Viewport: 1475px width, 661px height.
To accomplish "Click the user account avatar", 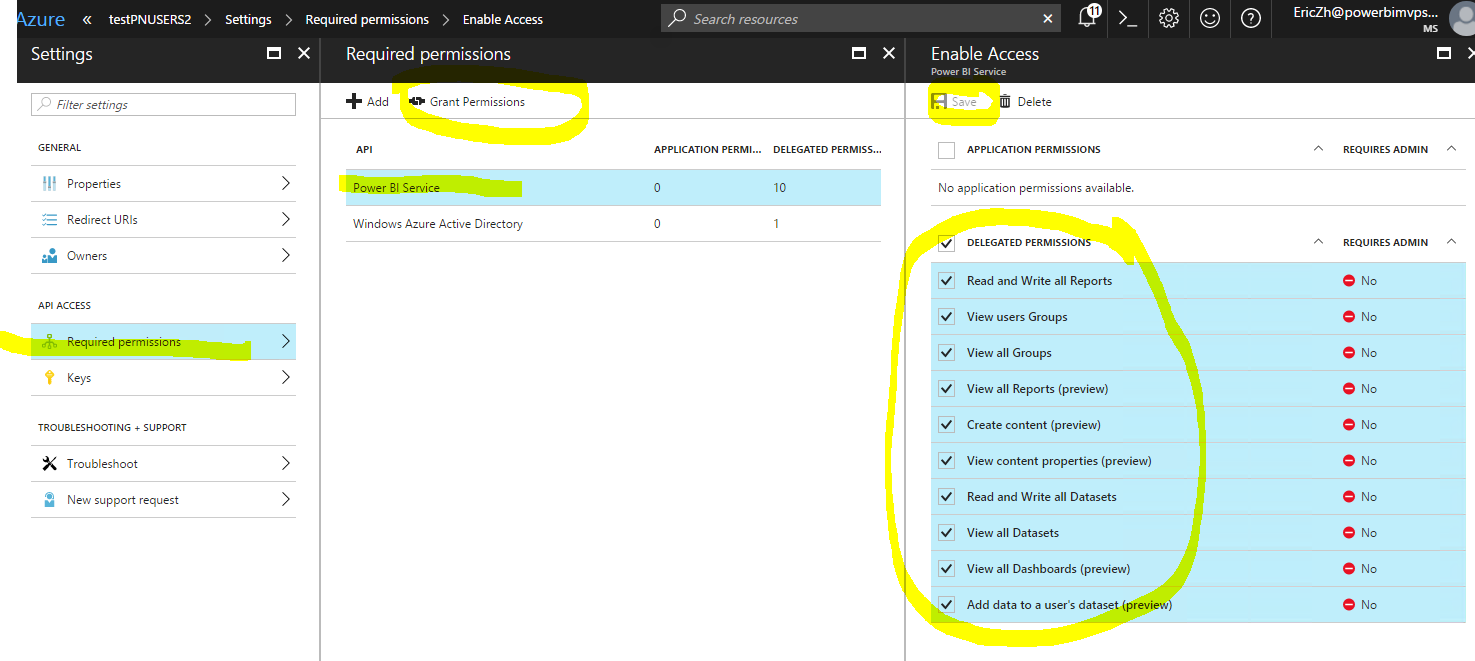I will tap(1462, 19).
